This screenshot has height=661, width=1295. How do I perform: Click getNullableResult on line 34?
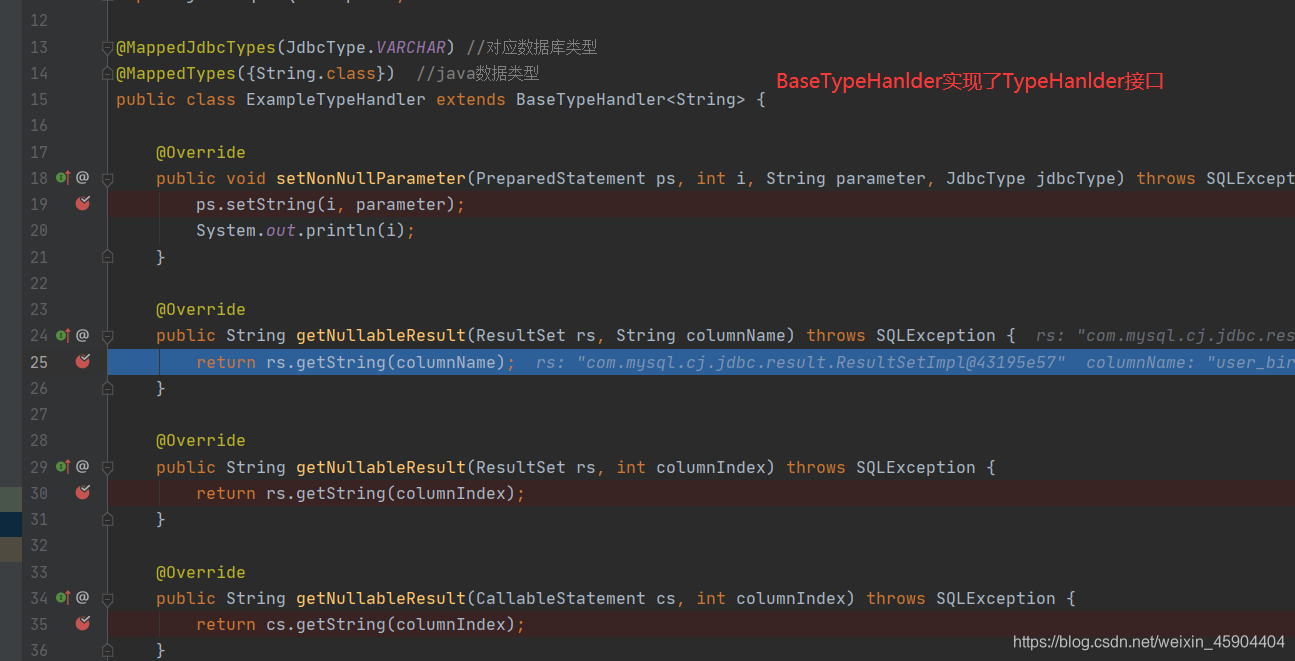click(x=381, y=598)
